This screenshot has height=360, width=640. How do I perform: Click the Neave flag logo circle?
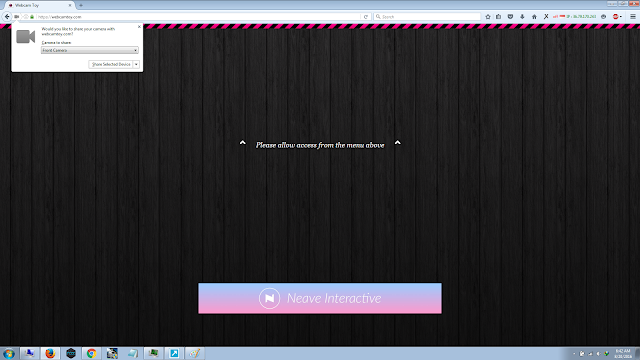(269, 298)
